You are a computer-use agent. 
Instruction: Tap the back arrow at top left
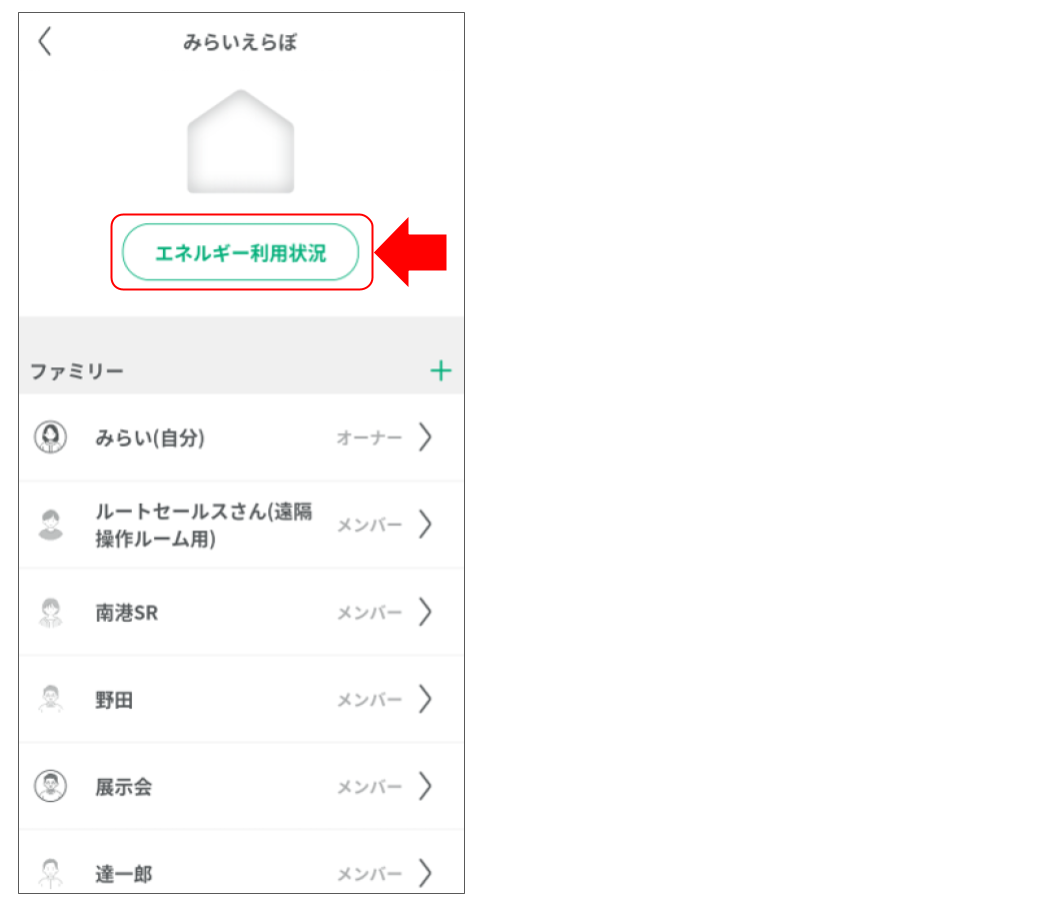45,42
